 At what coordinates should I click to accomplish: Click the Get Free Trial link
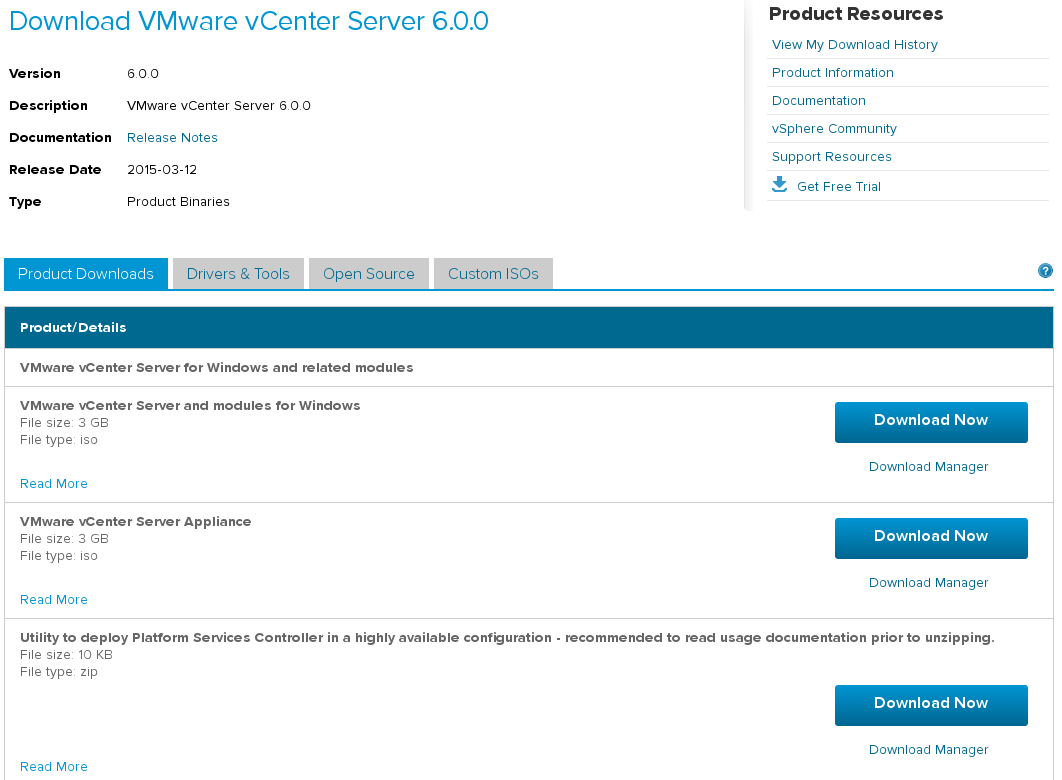click(x=838, y=187)
